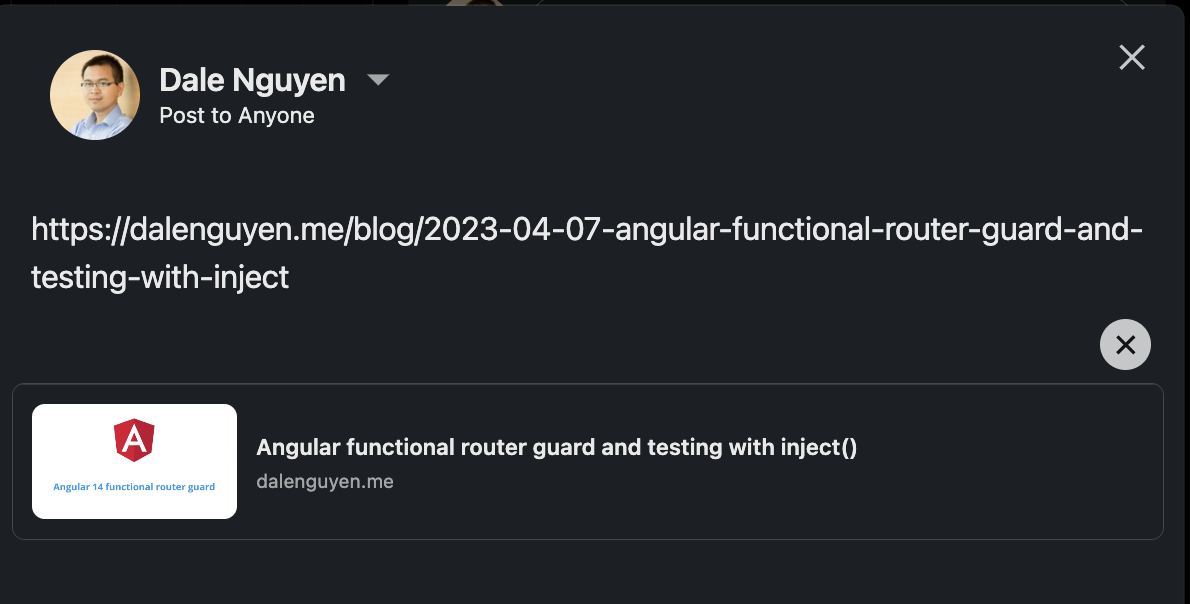The width and height of the screenshot is (1190, 604).
Task: Click Dale Nguyen's profile photo
Action: (95, 95)
